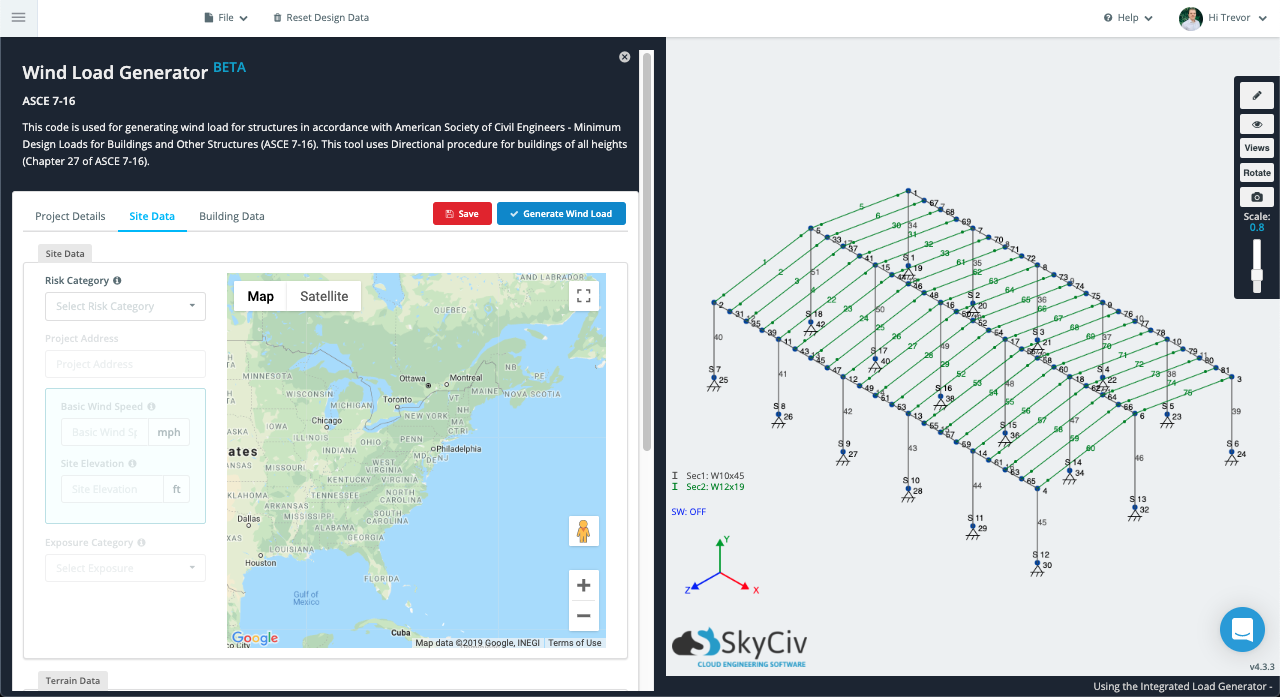
Task: Switch to the Building Data tab
Action: (x=231, y=216)
